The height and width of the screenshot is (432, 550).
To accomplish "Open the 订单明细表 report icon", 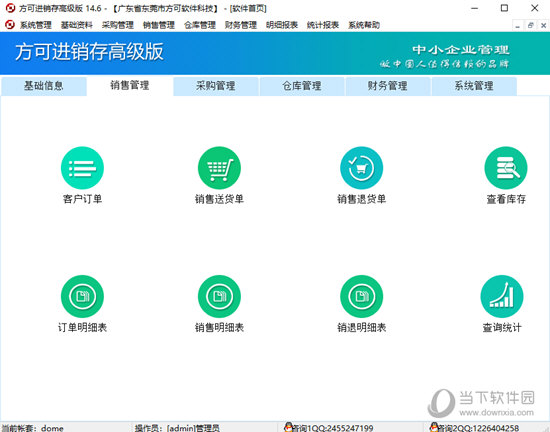I will 82,296.
